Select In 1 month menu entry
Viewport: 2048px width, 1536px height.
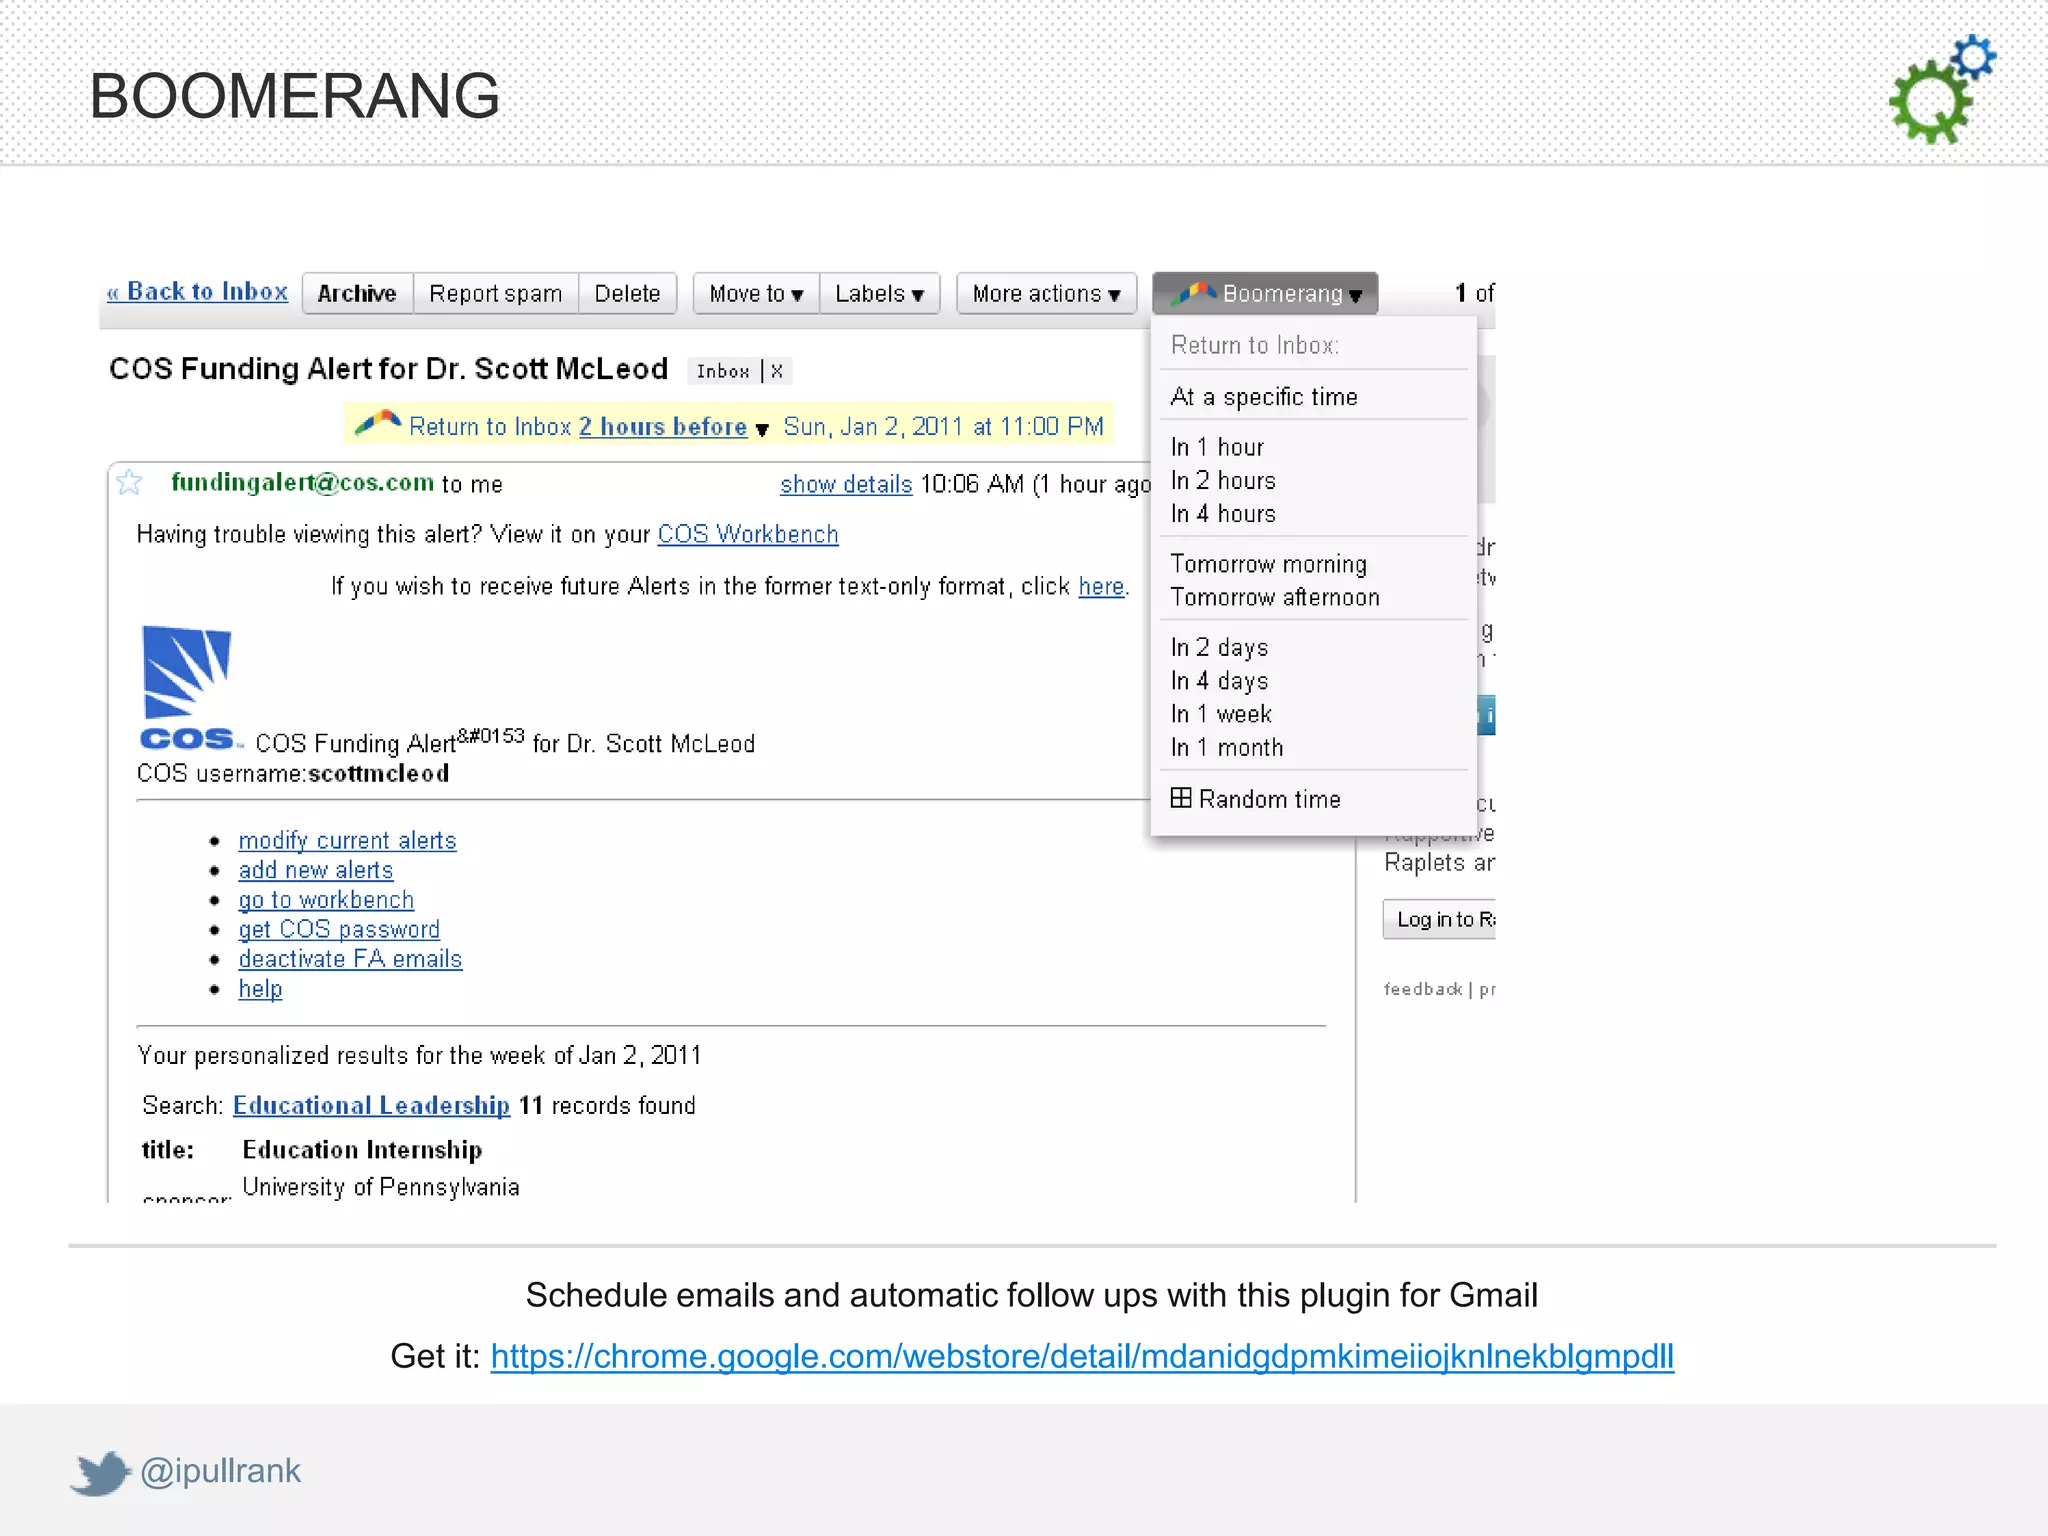pyautogui.click(x=1227, y=748)
